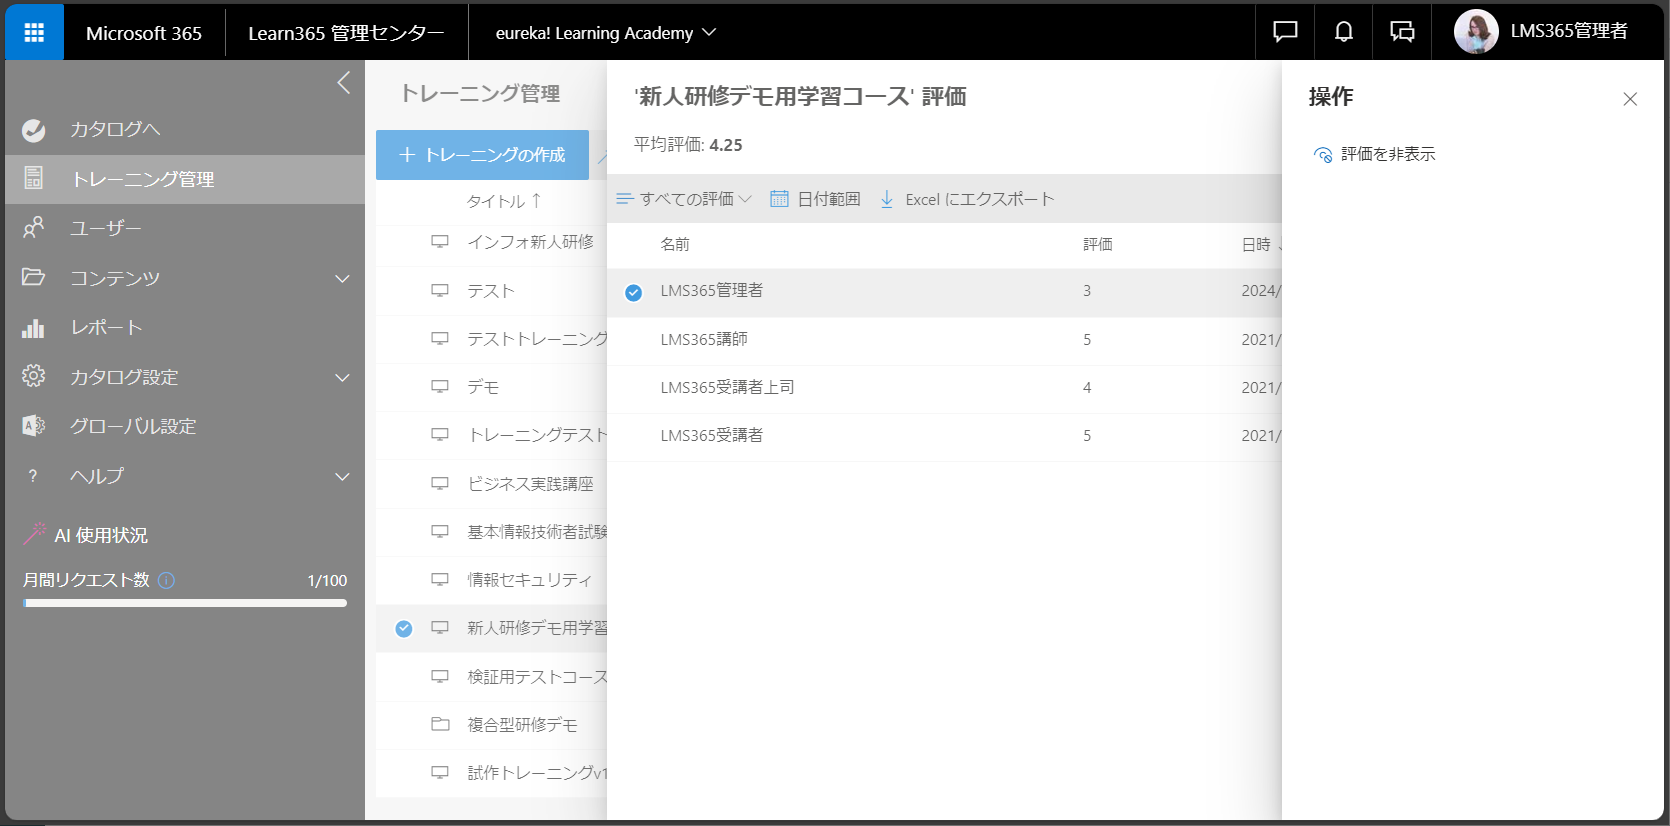Screen dimensions: 1670x826
Task: Click the 平均評価: 4.25 text
Action: point(688,145)
